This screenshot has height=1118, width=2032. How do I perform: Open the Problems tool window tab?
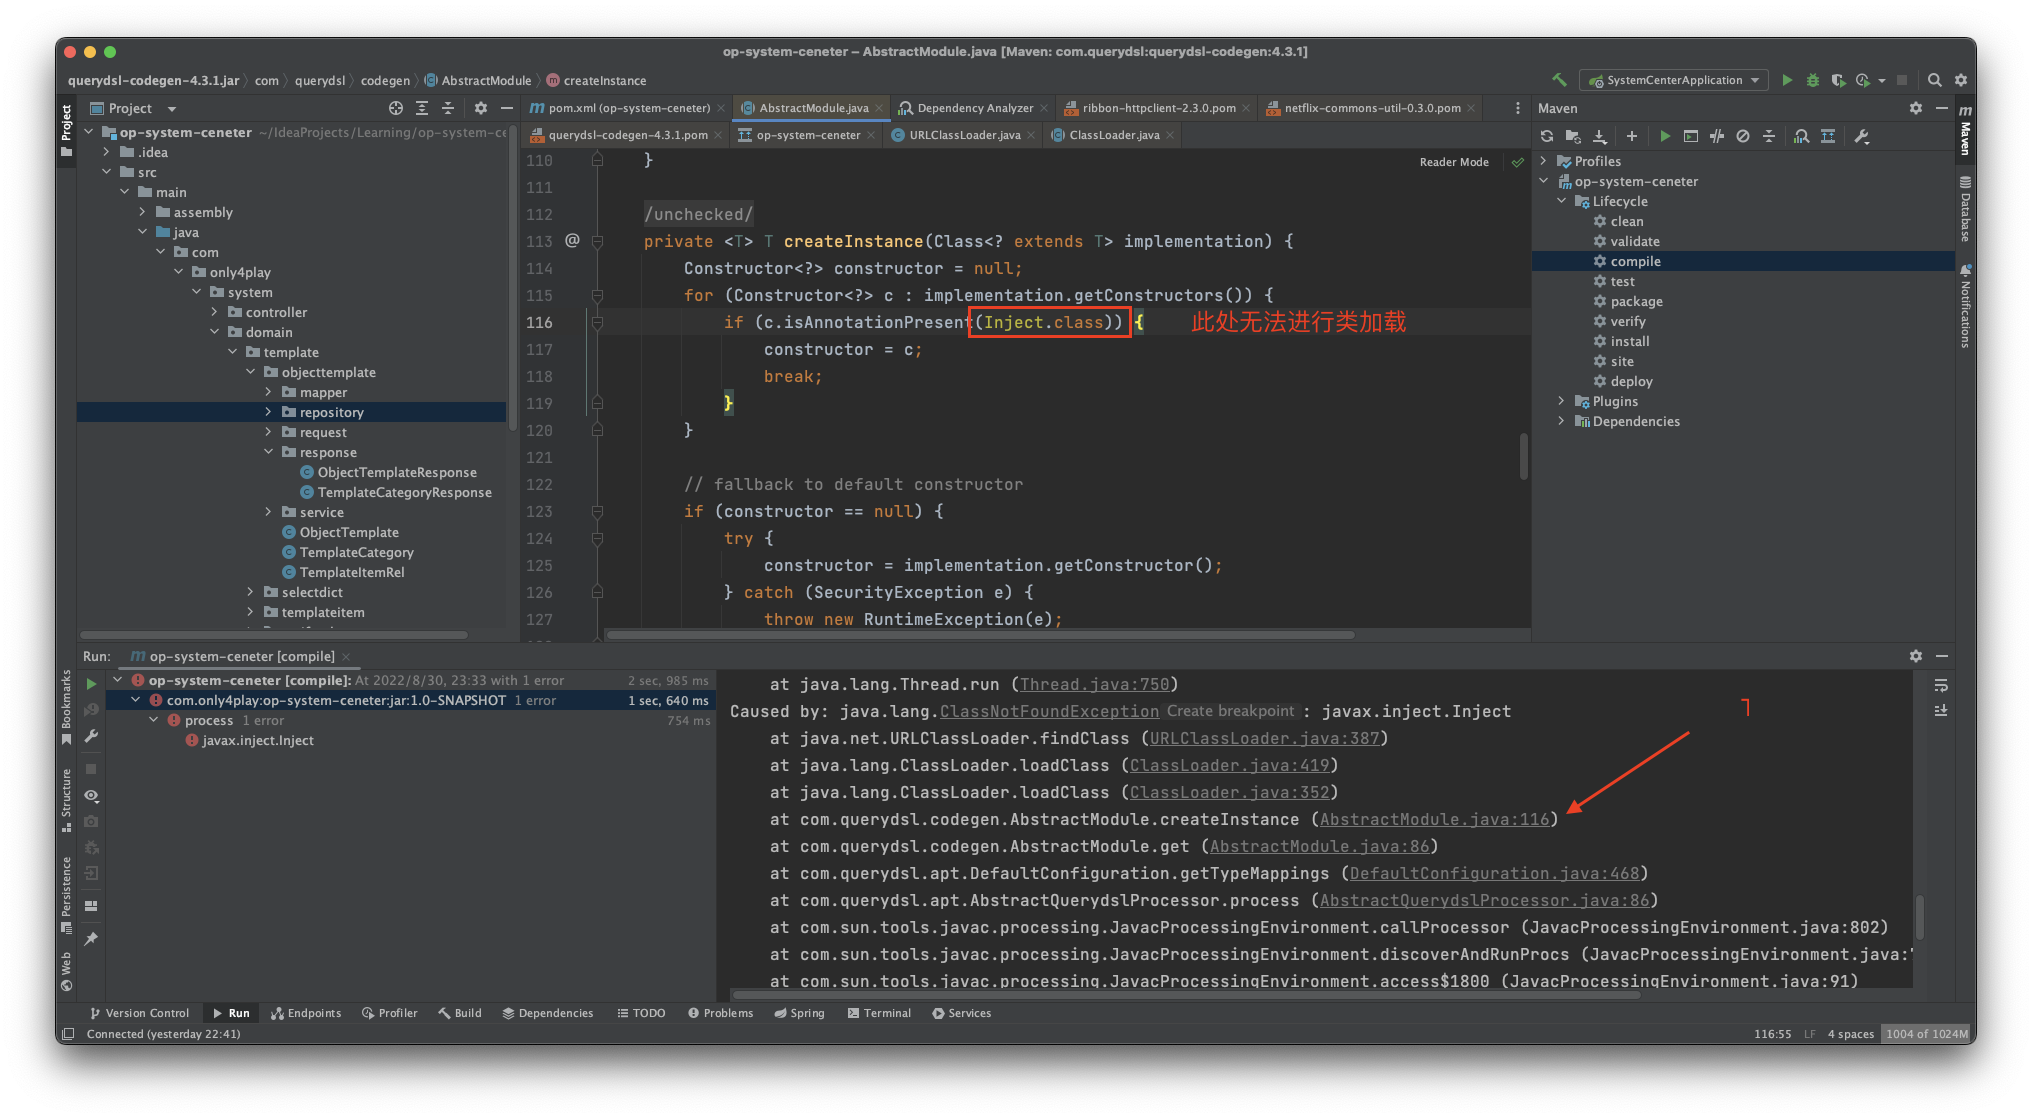coord(720,1013)
